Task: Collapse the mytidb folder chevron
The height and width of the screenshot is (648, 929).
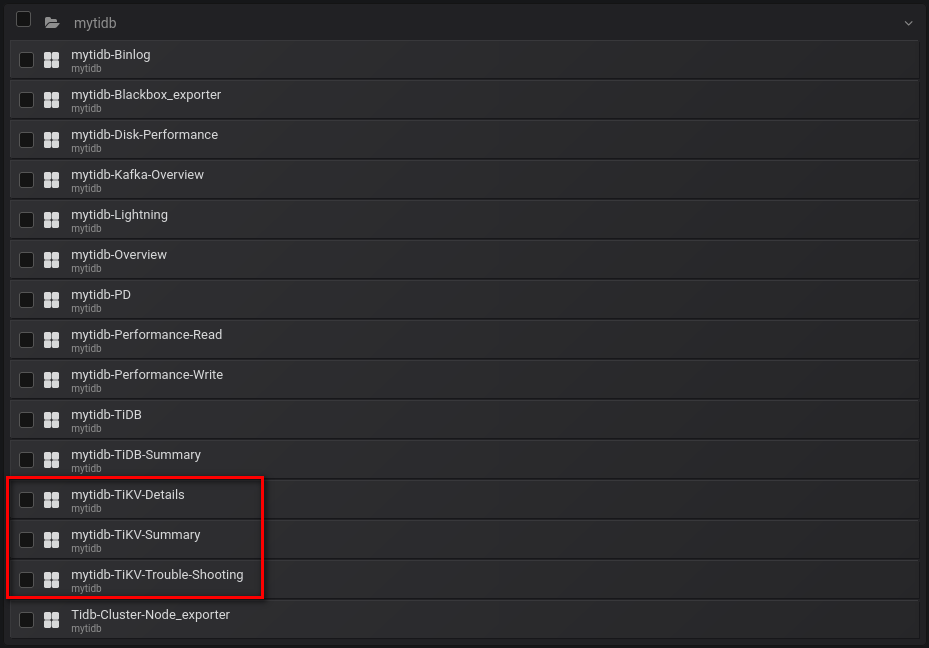Action: [908, 23]
